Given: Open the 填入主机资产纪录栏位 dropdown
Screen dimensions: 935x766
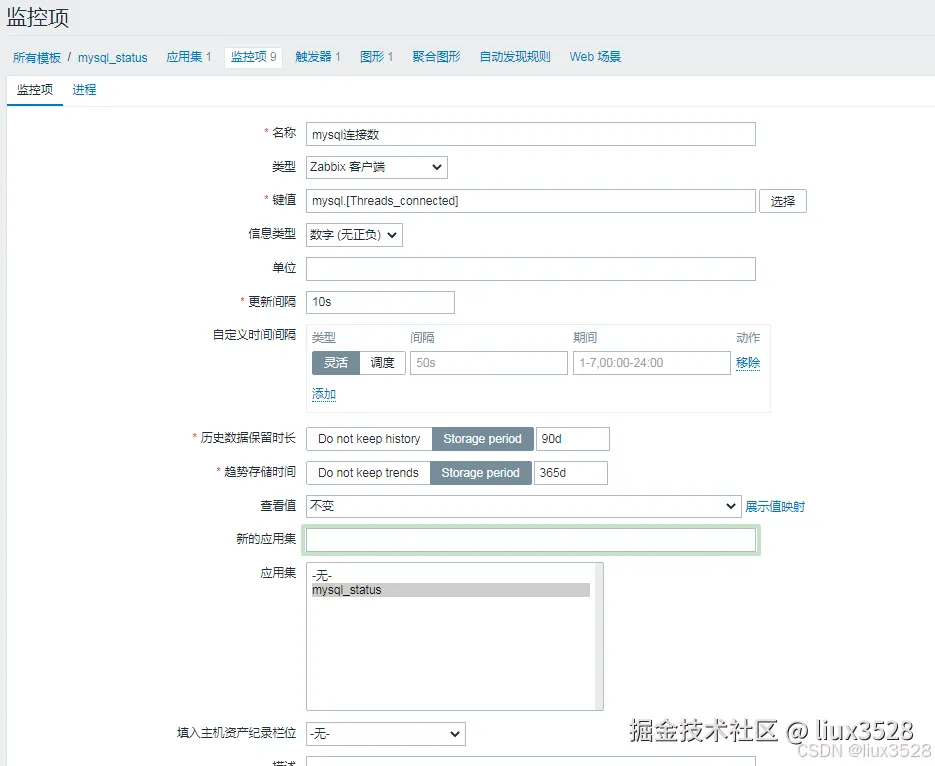Looking at the screenshot, I should [386, 734].
